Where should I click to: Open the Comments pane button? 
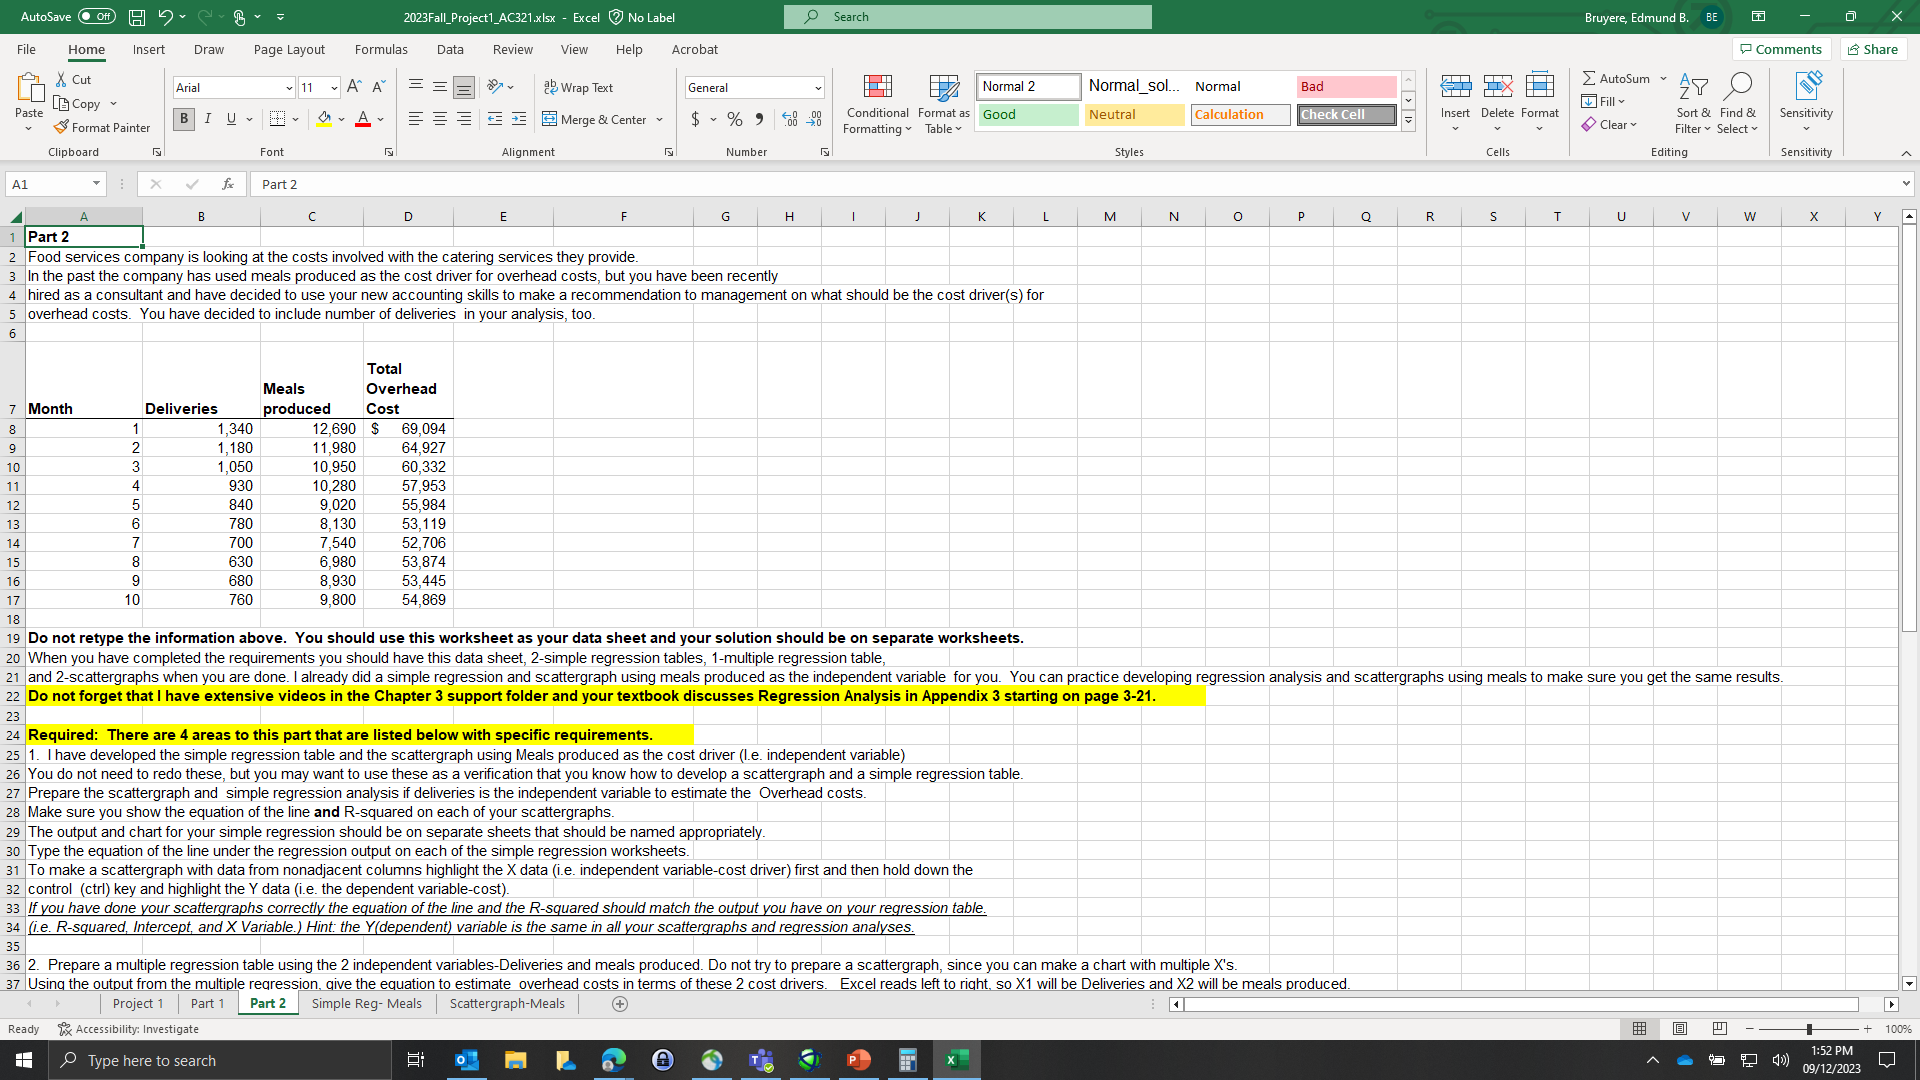click(x=1781, y=49)
